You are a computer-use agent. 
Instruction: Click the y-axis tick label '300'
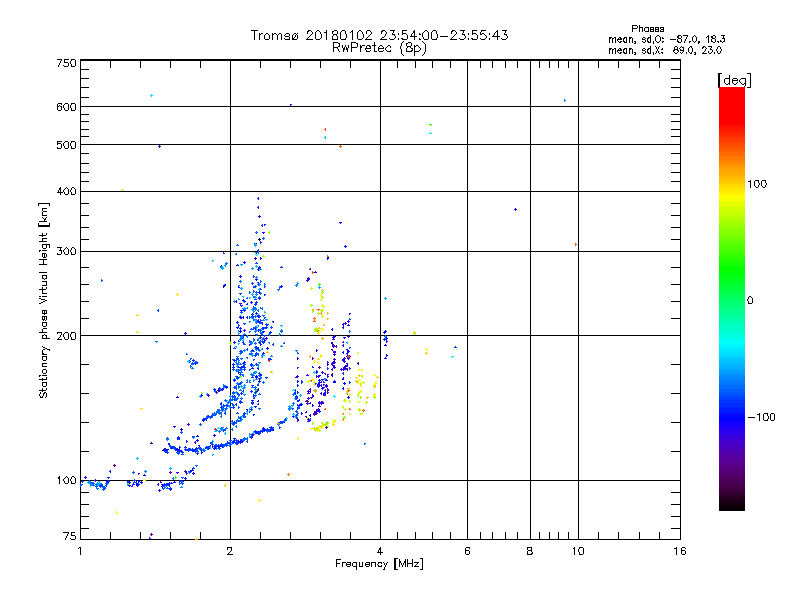click(66, 251)
